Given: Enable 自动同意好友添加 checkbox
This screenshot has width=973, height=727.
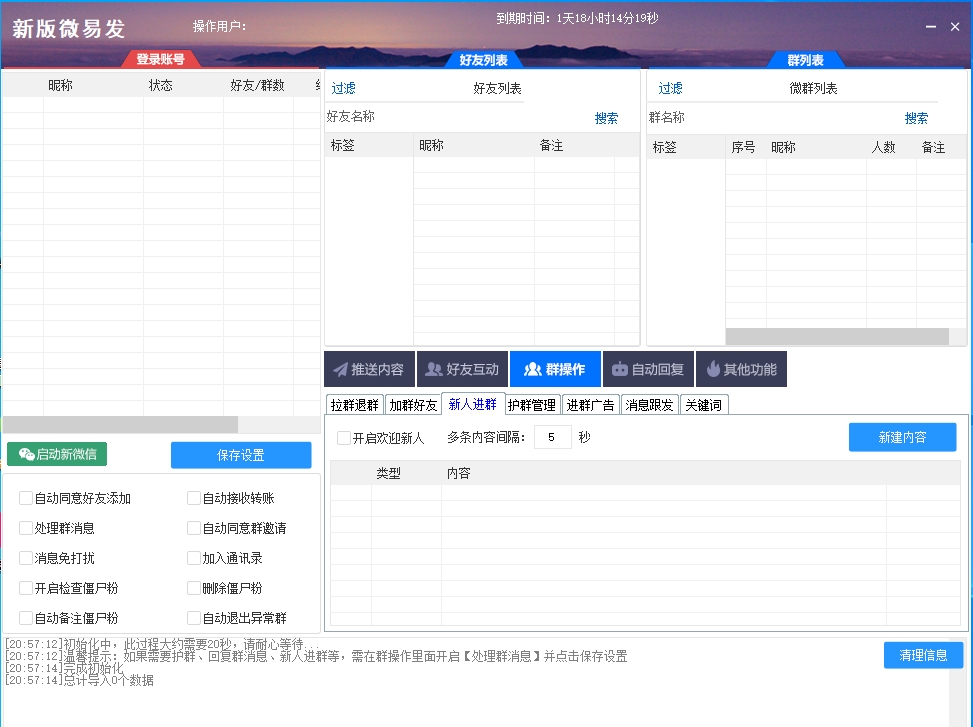Looking at the screenshot, I should point(25,498).
